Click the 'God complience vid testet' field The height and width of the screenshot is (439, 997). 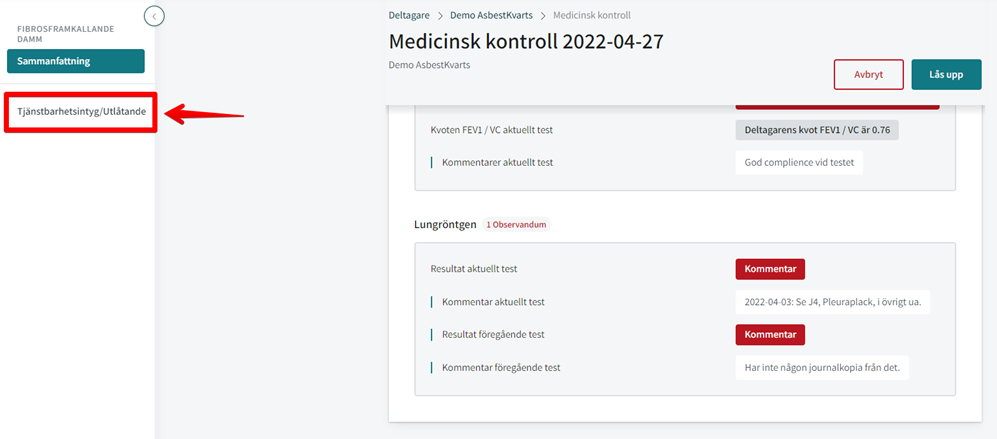point(799,162)
